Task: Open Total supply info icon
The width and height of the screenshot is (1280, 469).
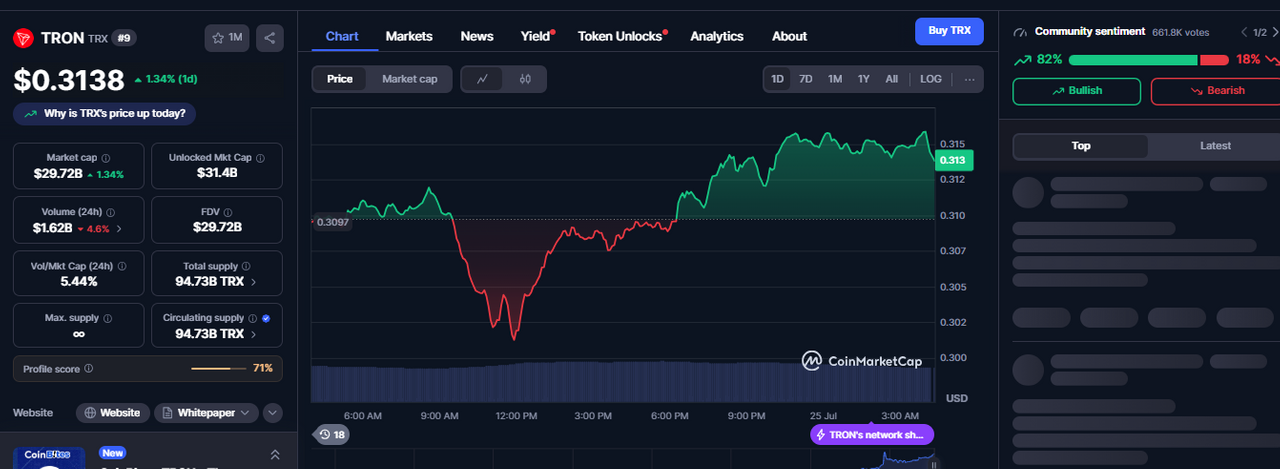Action: pyautogui.click(x=246, y=266)
